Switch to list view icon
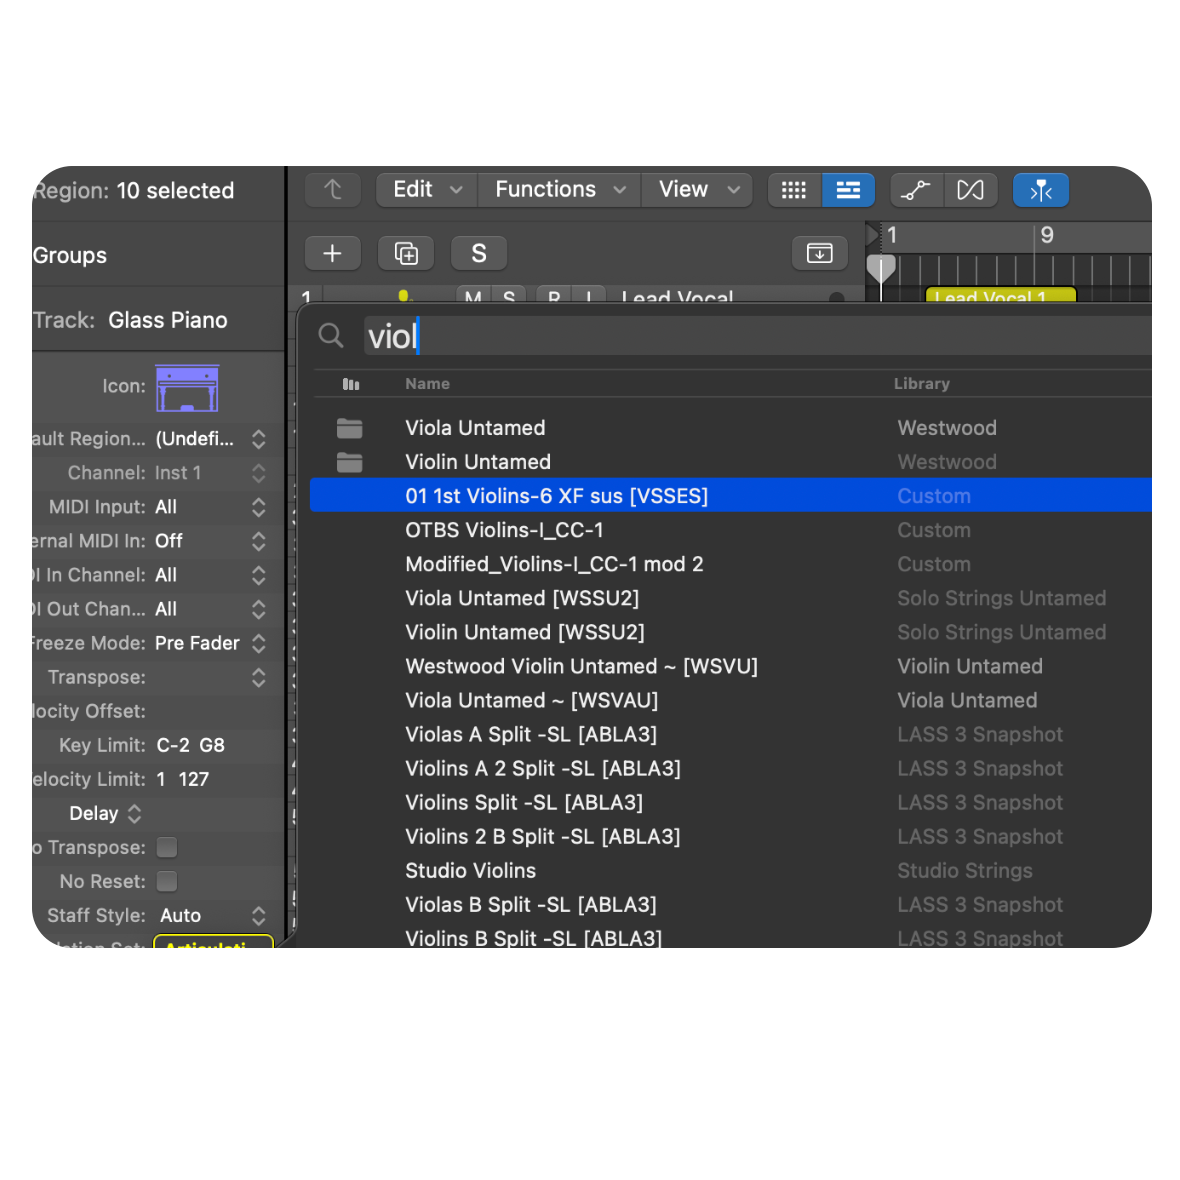 848,190
